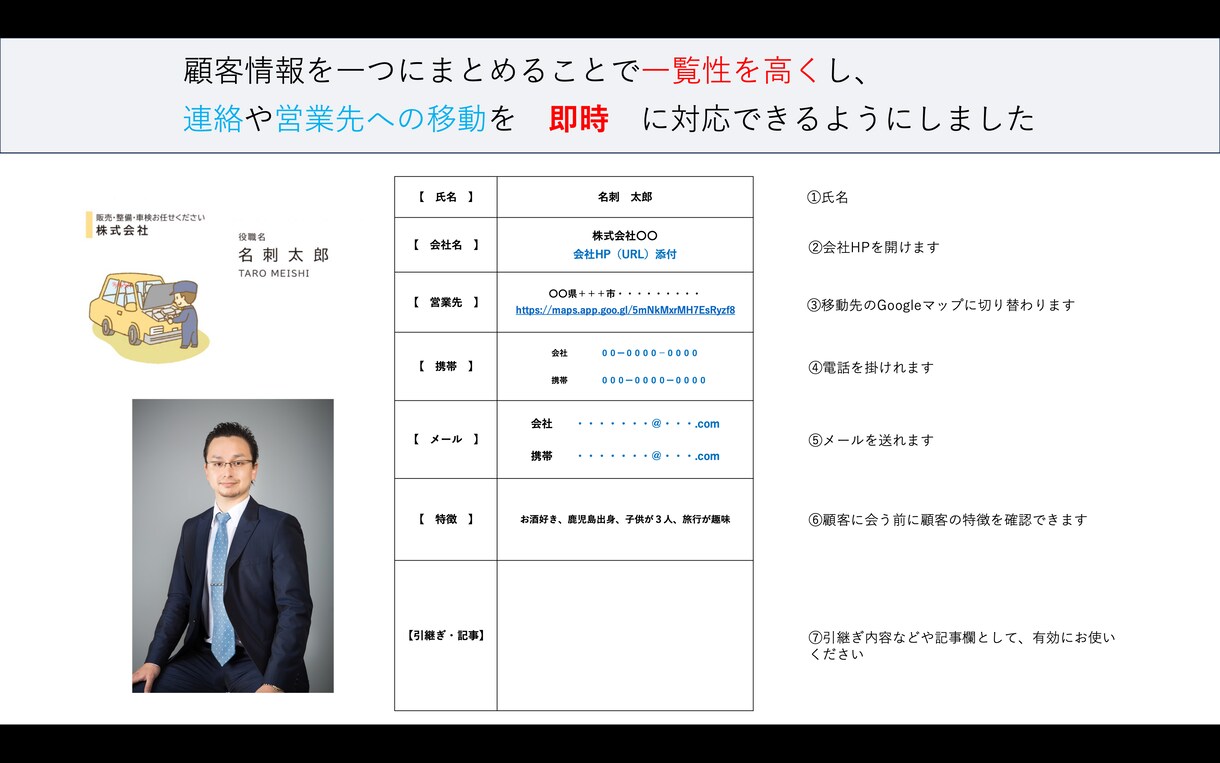Click the blue 連絡 headline word
This screenshot has width=1220, height=763.
pos(213,119)
